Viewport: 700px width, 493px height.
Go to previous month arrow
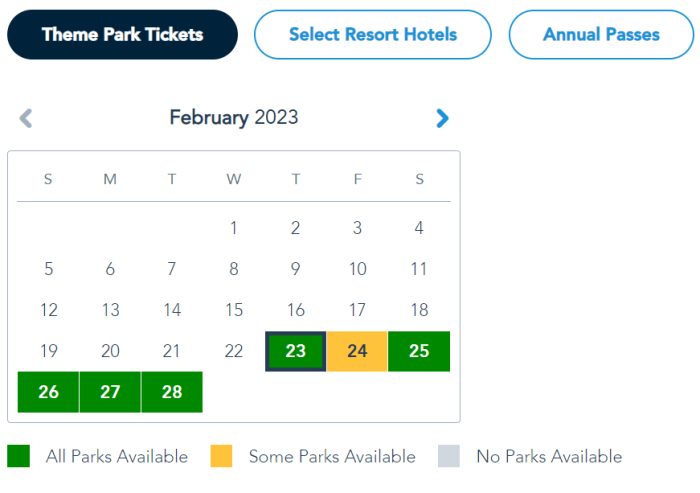(26, 118)
